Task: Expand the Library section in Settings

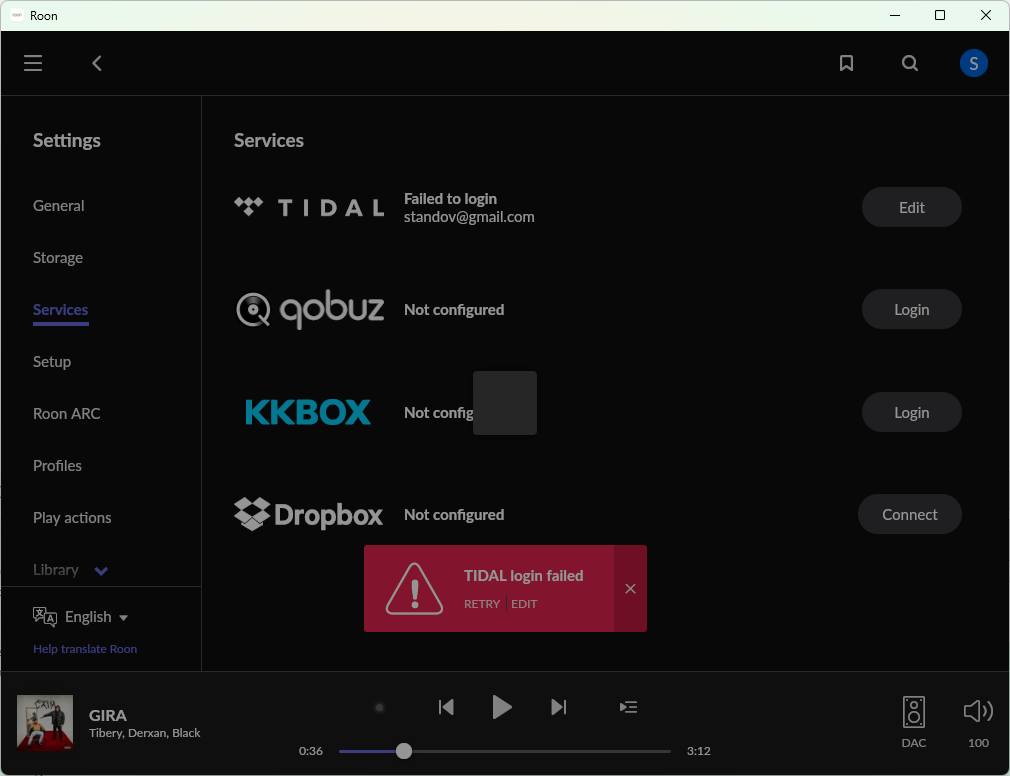Action: 100,570
